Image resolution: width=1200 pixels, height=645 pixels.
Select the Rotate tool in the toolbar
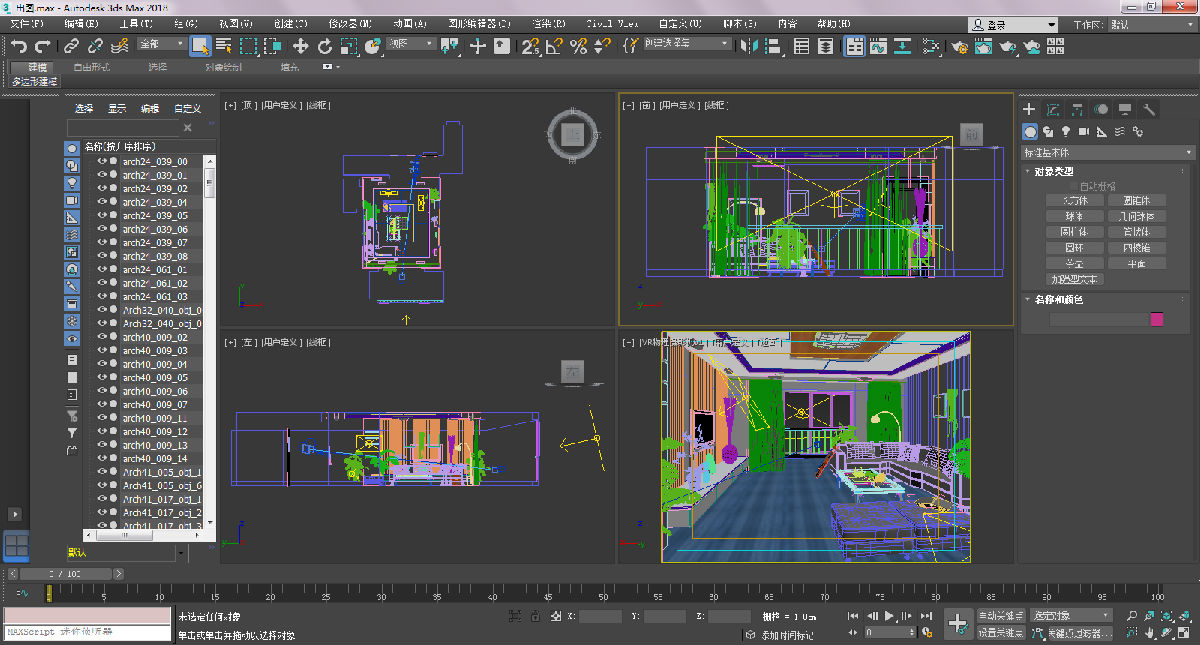click(325, 45)
